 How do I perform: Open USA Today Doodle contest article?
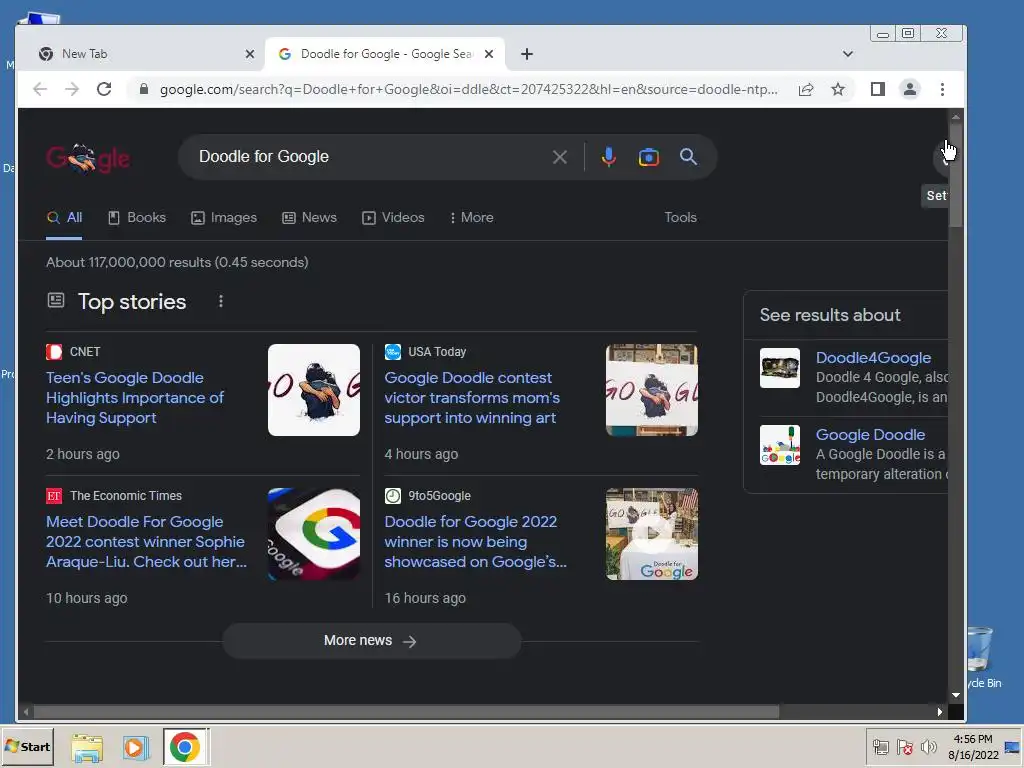tap(472, 398)
